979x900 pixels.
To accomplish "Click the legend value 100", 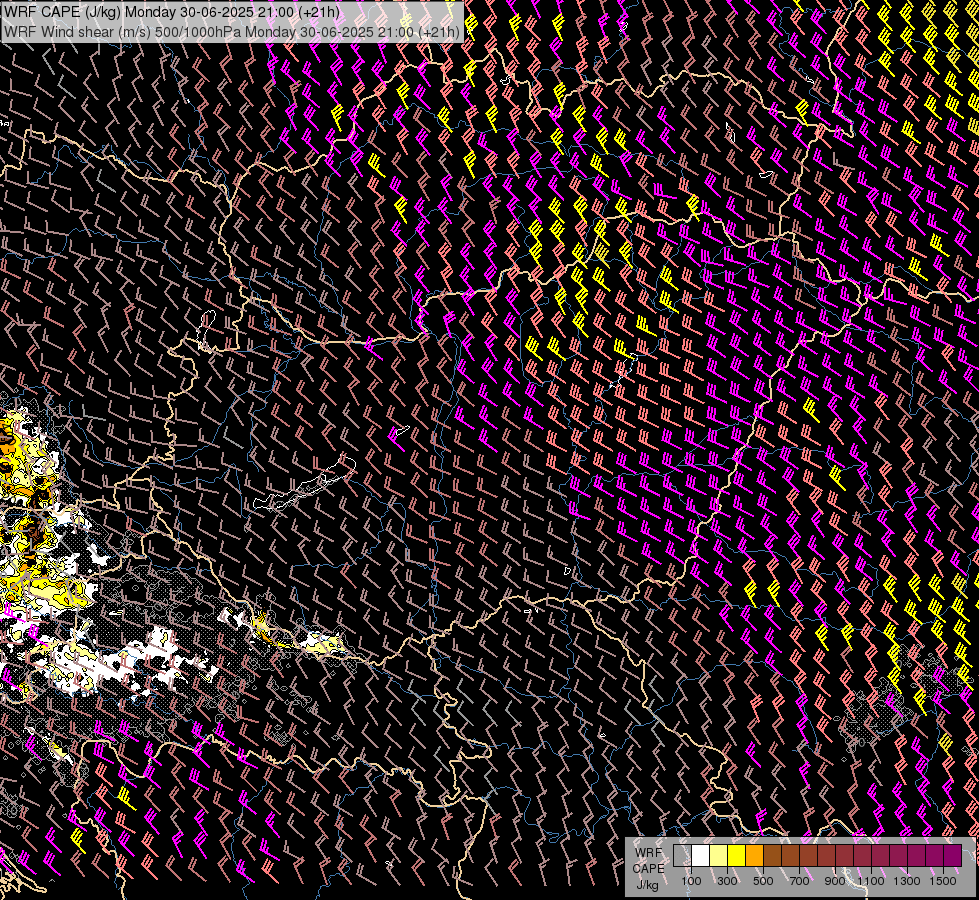I will pos(691,881).
